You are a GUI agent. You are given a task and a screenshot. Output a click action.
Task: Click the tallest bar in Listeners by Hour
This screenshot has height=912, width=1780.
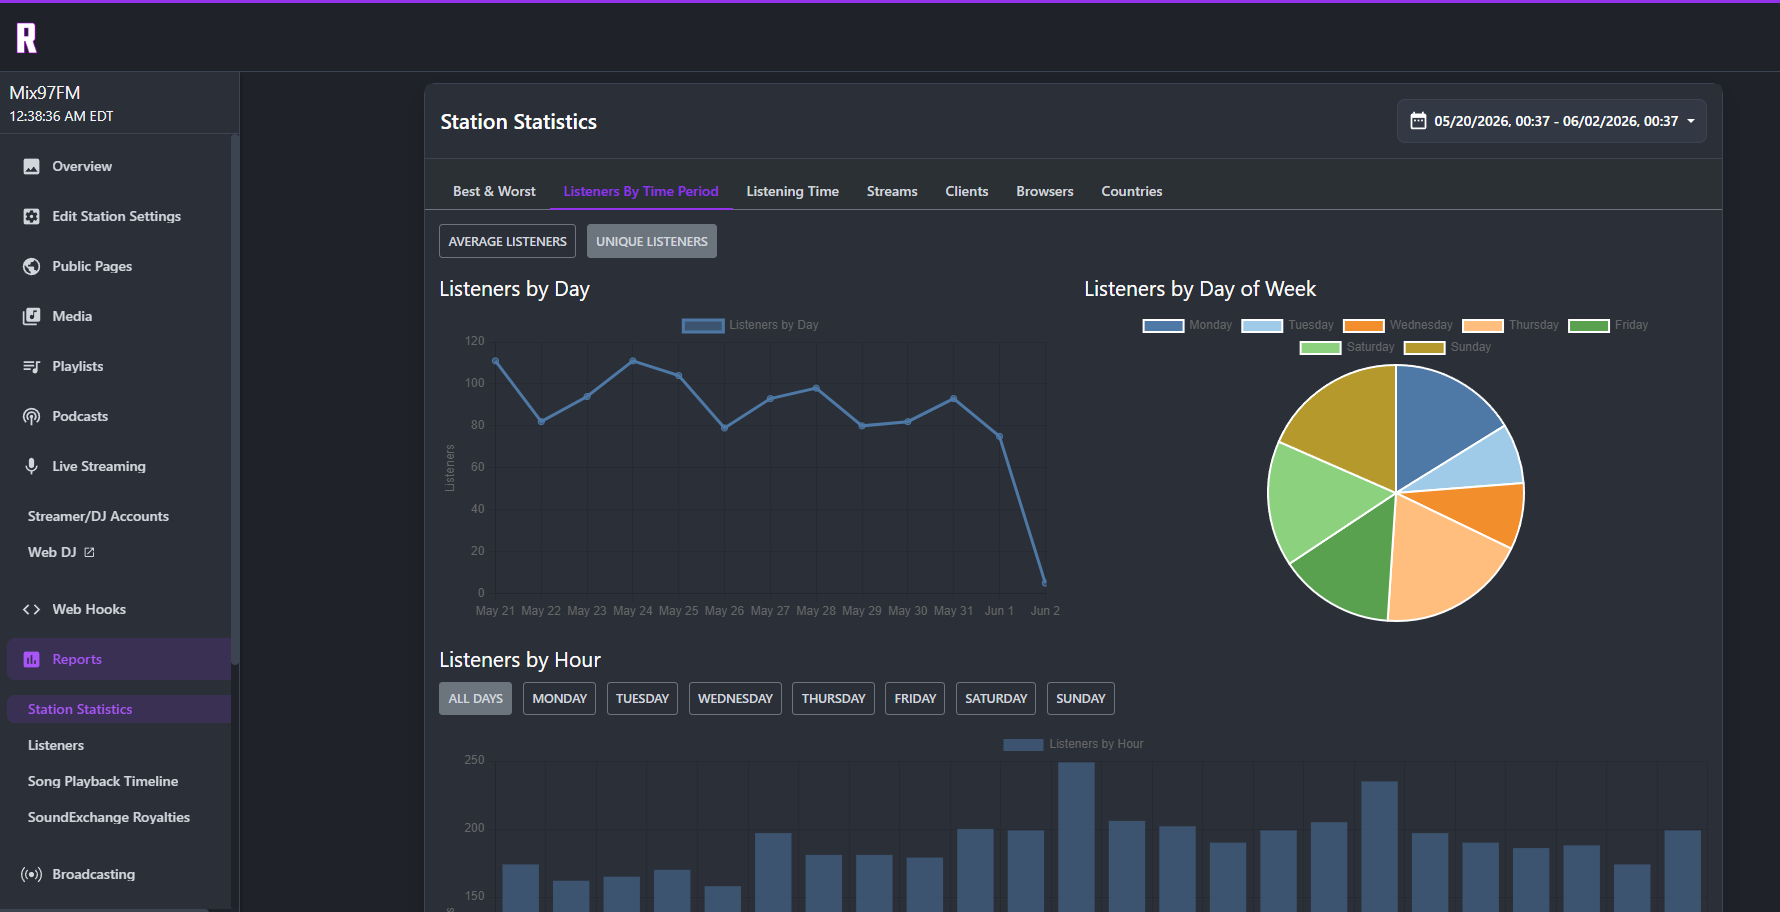point(1076,837)
